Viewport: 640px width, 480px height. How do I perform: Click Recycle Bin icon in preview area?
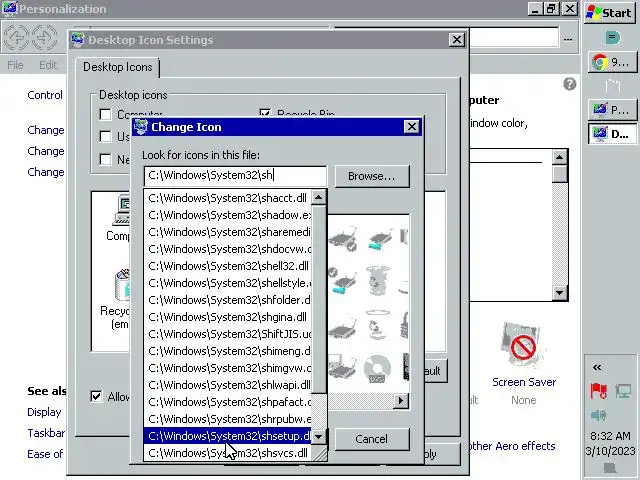coord(122,285)
